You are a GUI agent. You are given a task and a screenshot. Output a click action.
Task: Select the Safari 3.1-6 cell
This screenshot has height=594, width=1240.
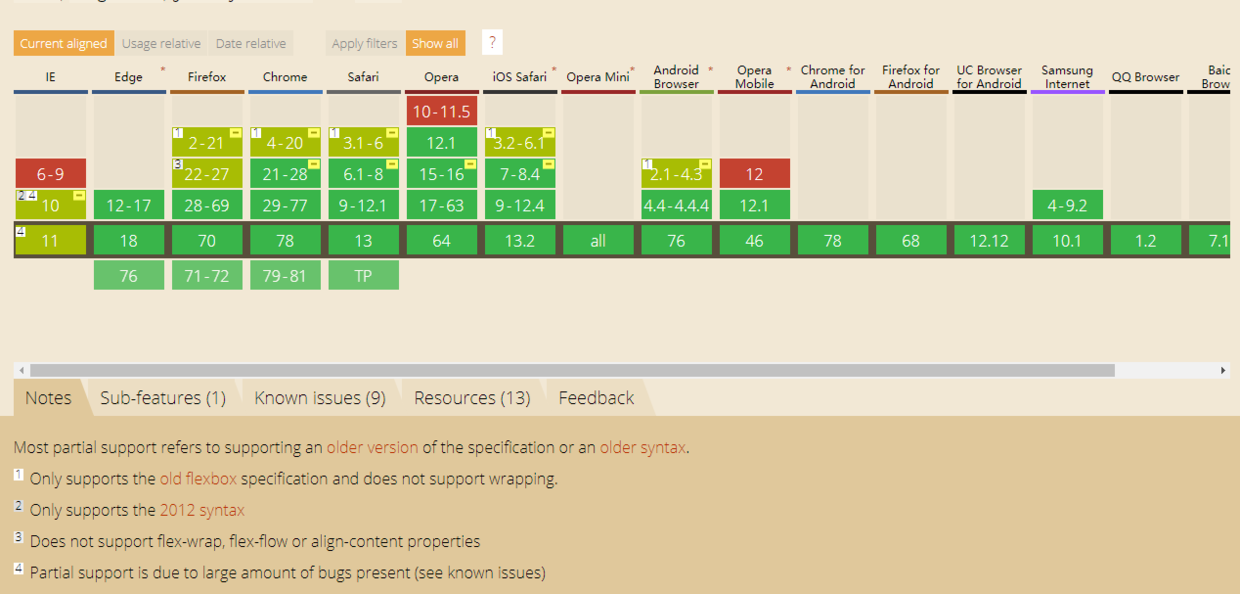(x=363, y=143)
